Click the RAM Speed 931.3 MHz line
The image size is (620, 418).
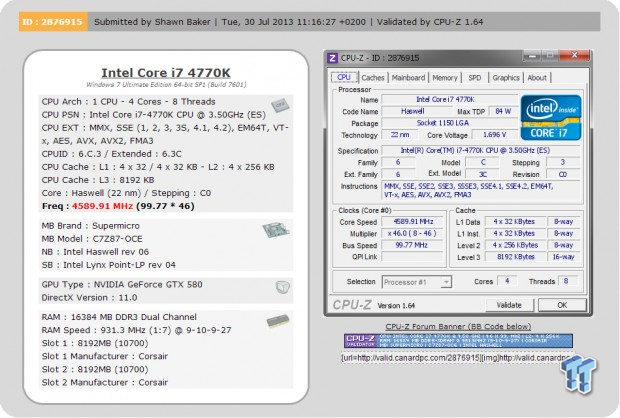(x=136, y=330)
